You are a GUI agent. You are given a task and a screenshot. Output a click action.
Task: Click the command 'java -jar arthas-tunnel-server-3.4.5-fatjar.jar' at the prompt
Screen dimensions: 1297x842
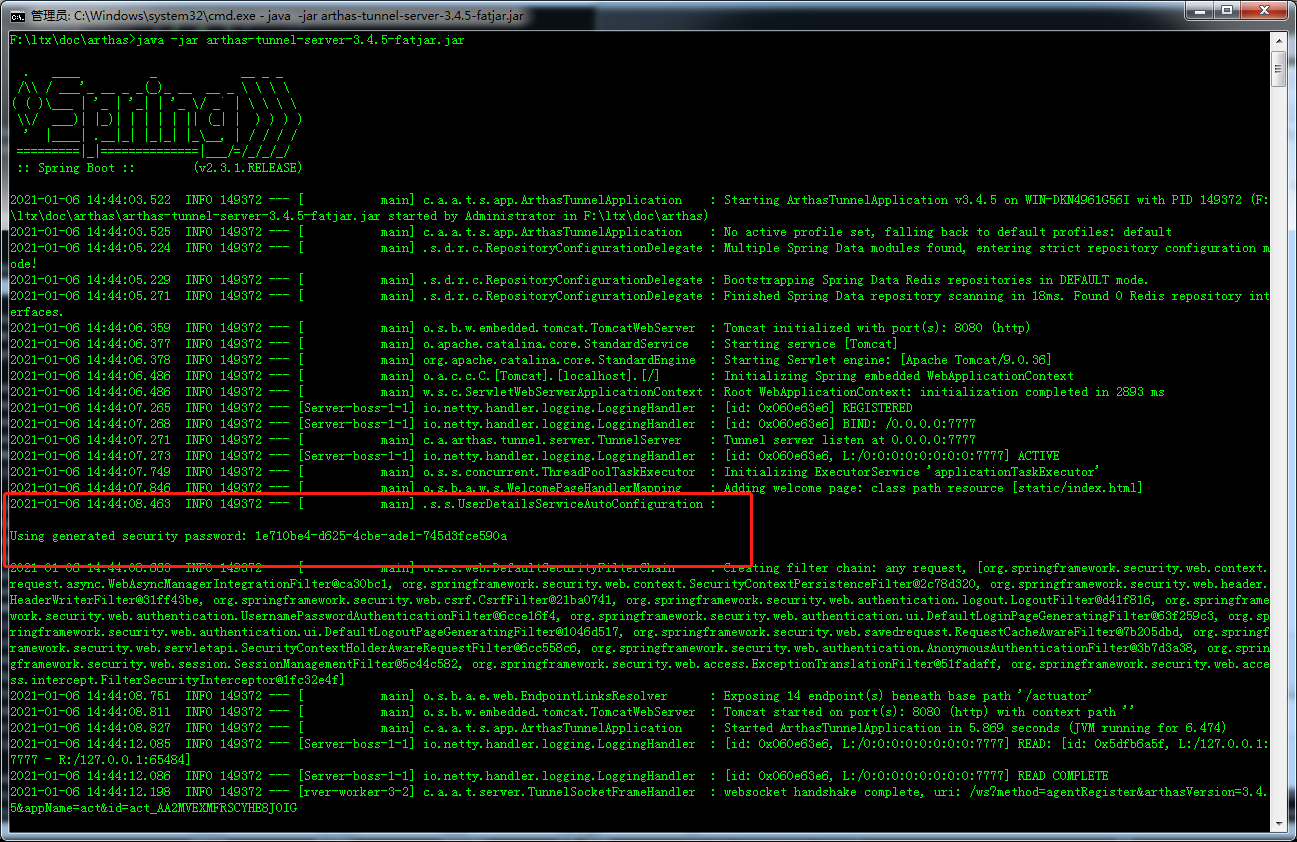pyautogui.click(x=298, y=40)
